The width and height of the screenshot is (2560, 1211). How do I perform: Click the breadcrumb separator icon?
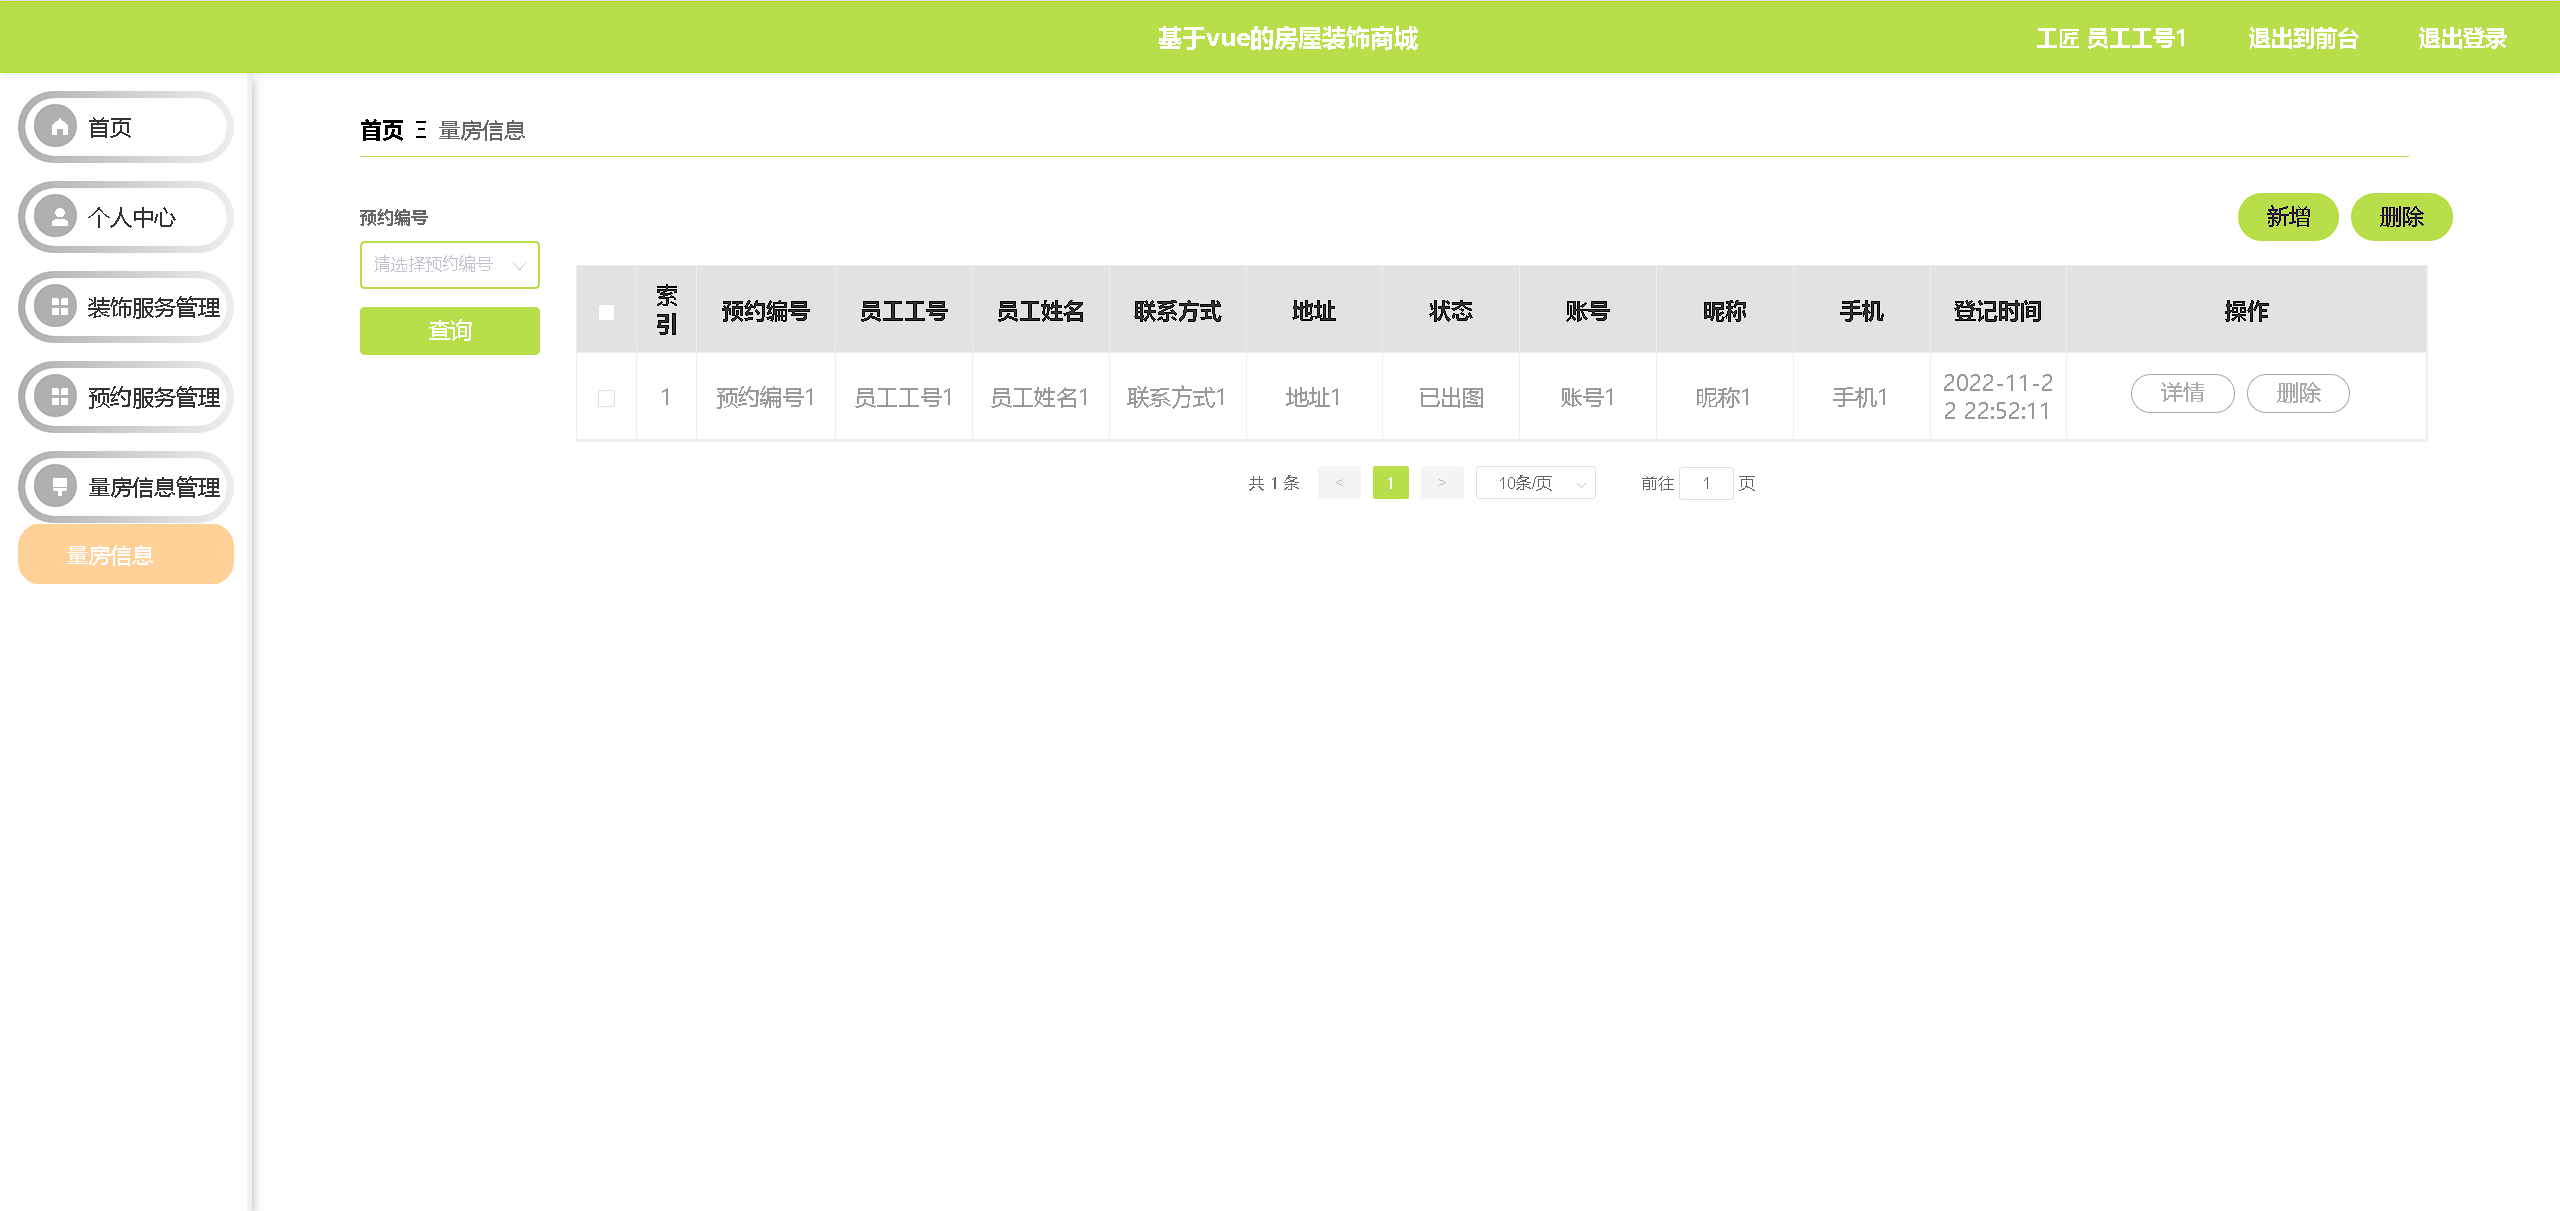[x=421, y=130]
